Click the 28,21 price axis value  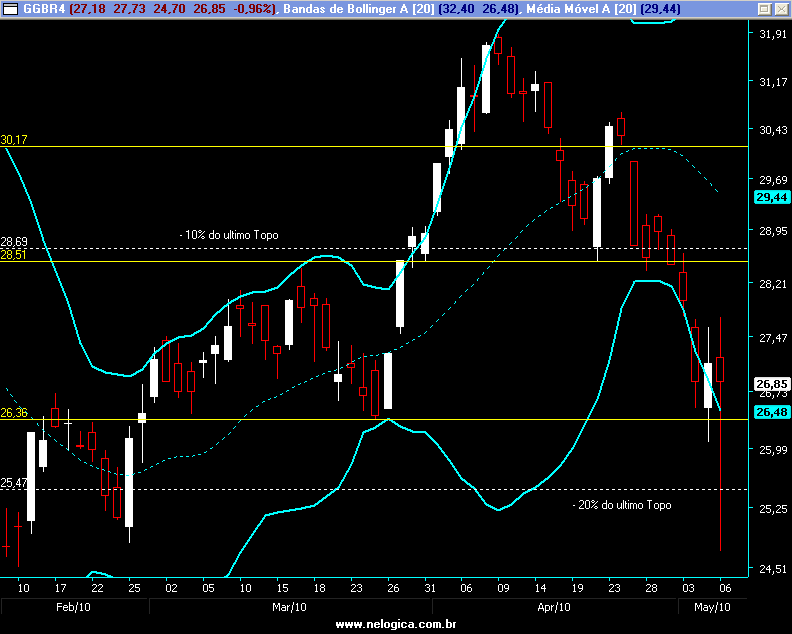[x=773, y=284]
